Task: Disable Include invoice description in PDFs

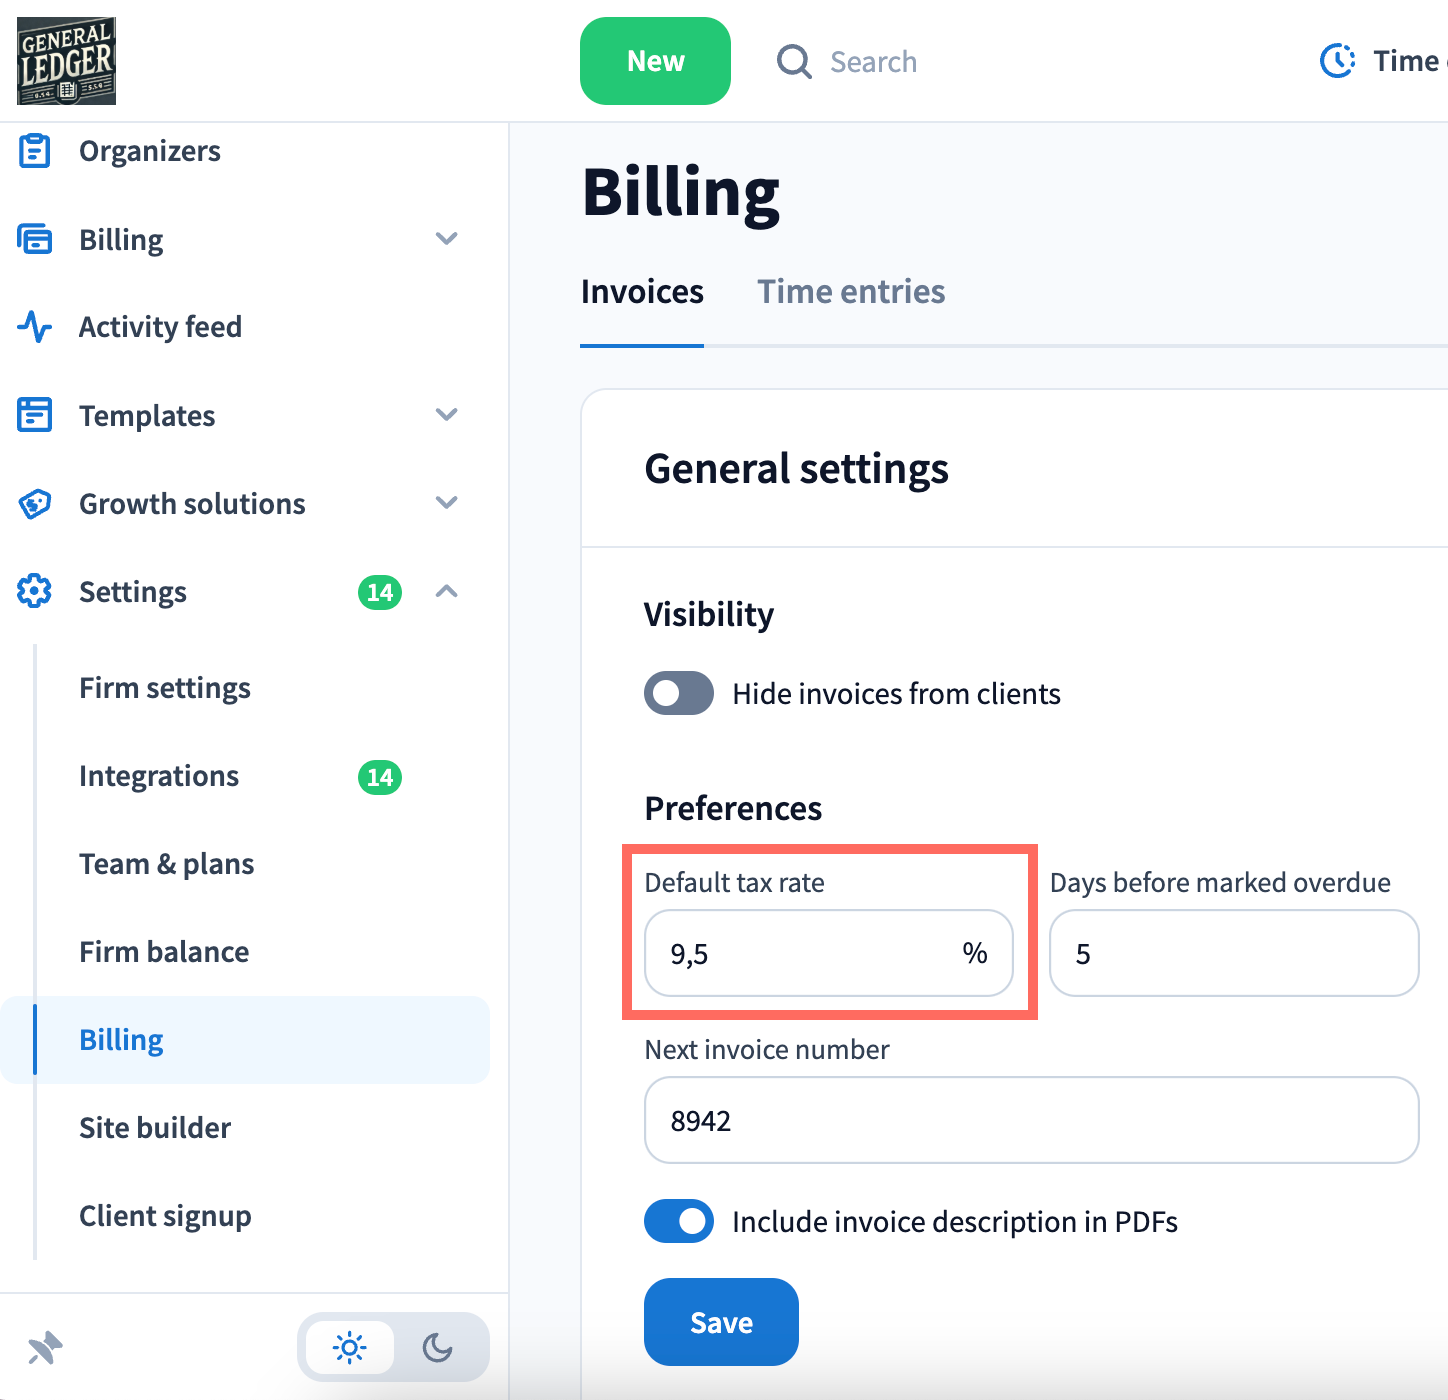Action: (x=679, y=1221)
